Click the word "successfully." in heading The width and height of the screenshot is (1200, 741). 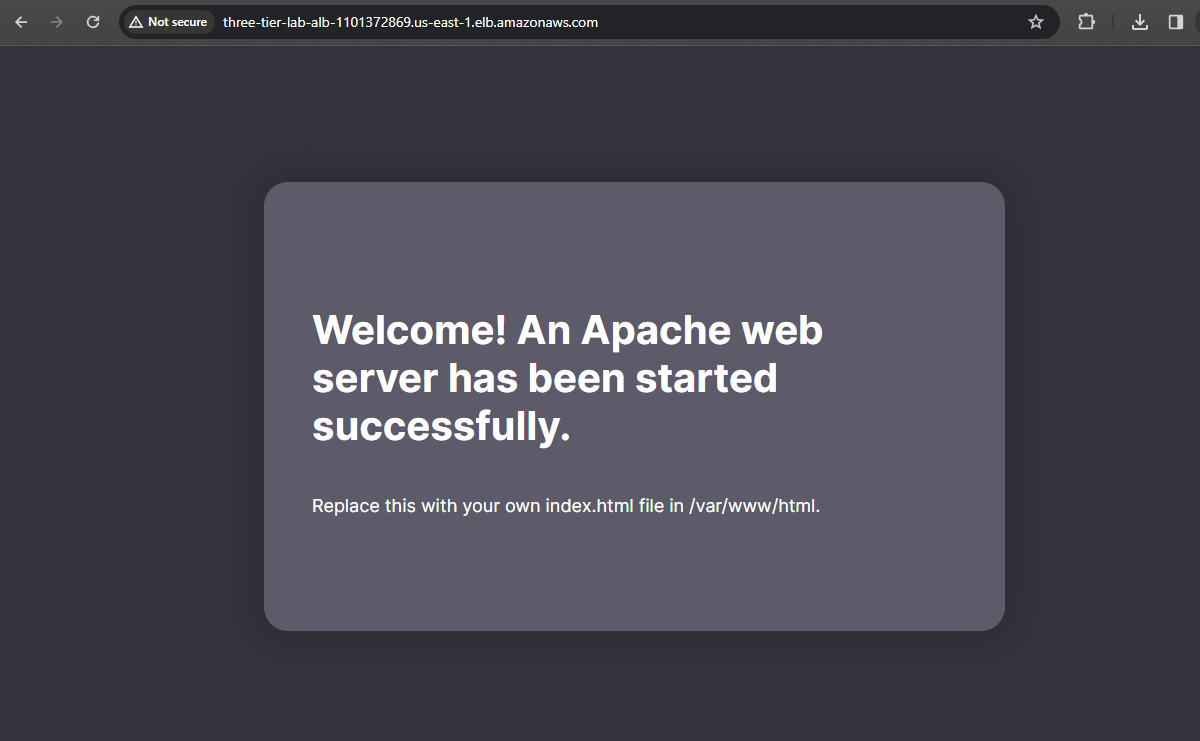[441, 426]
